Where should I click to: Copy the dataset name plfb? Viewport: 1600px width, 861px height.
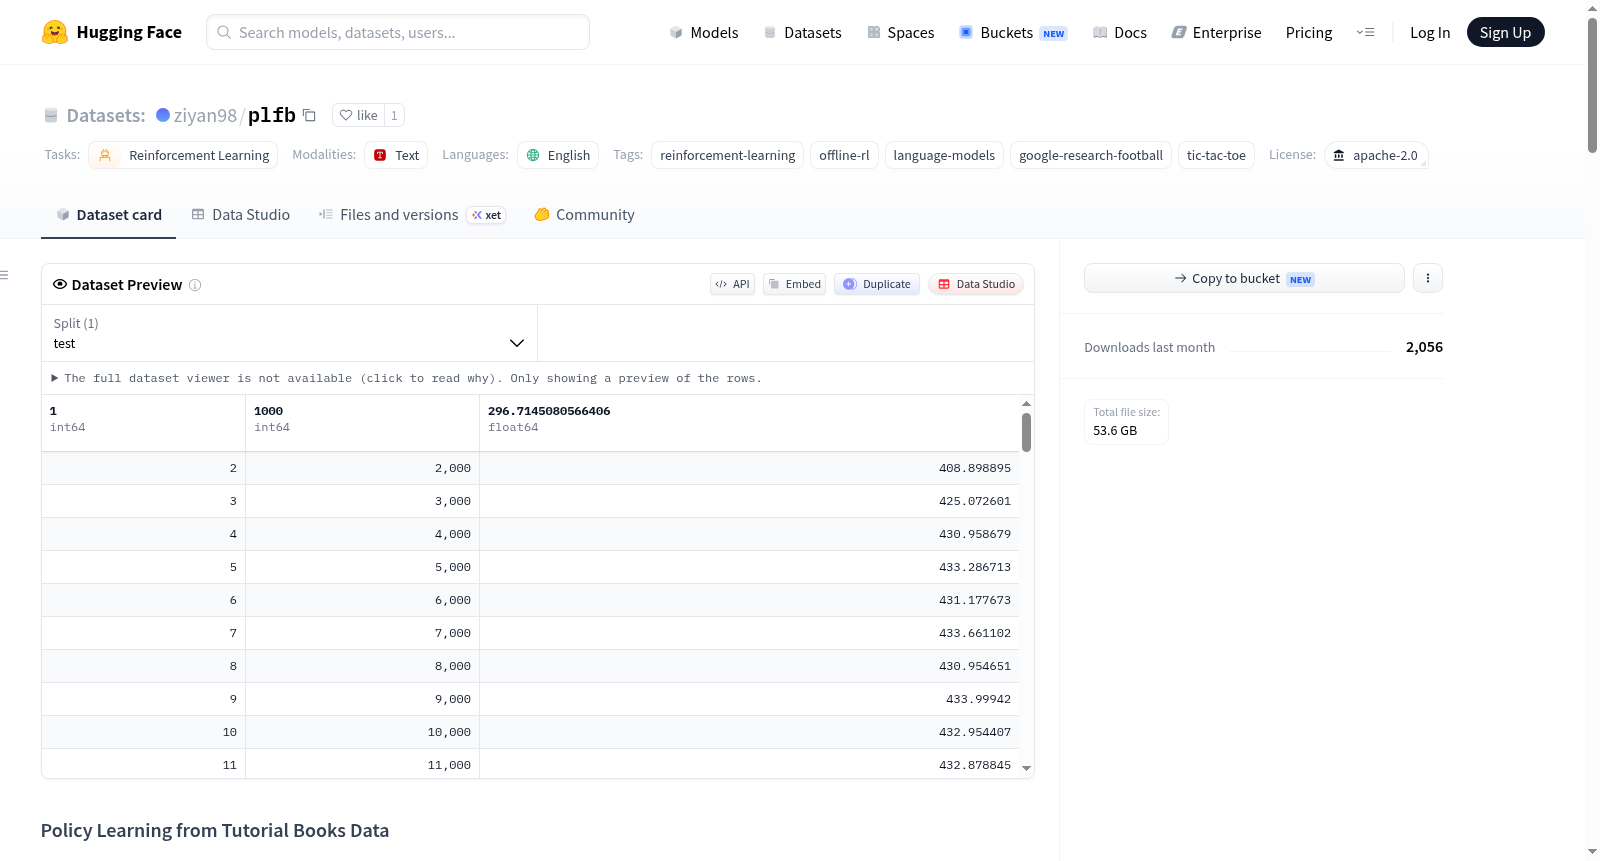click(309, 115)
